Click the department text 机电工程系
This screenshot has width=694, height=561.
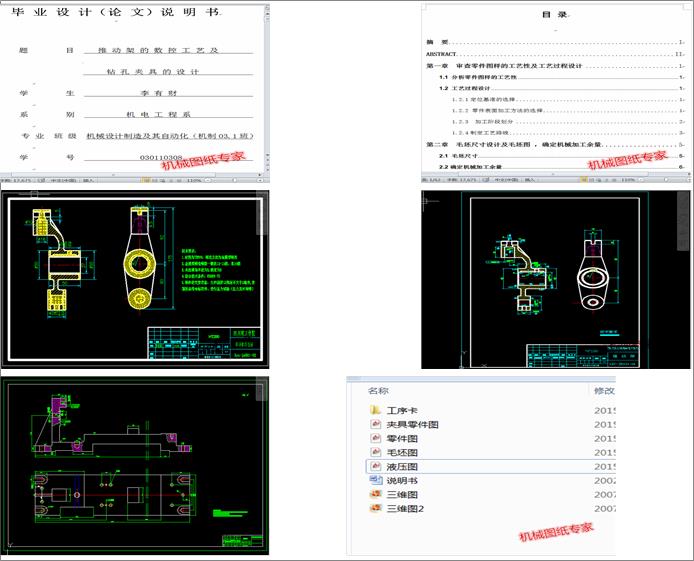pos(158,114)
